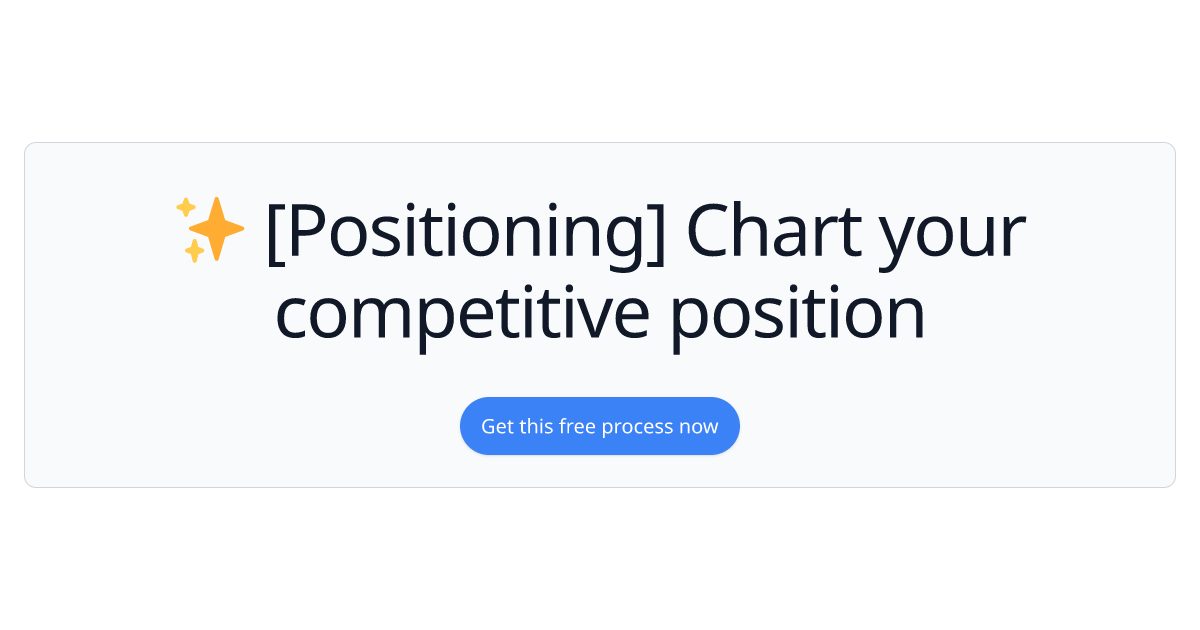The image size is (1200, 630).
Task: Click the white background outside the card
Action: 600,60
